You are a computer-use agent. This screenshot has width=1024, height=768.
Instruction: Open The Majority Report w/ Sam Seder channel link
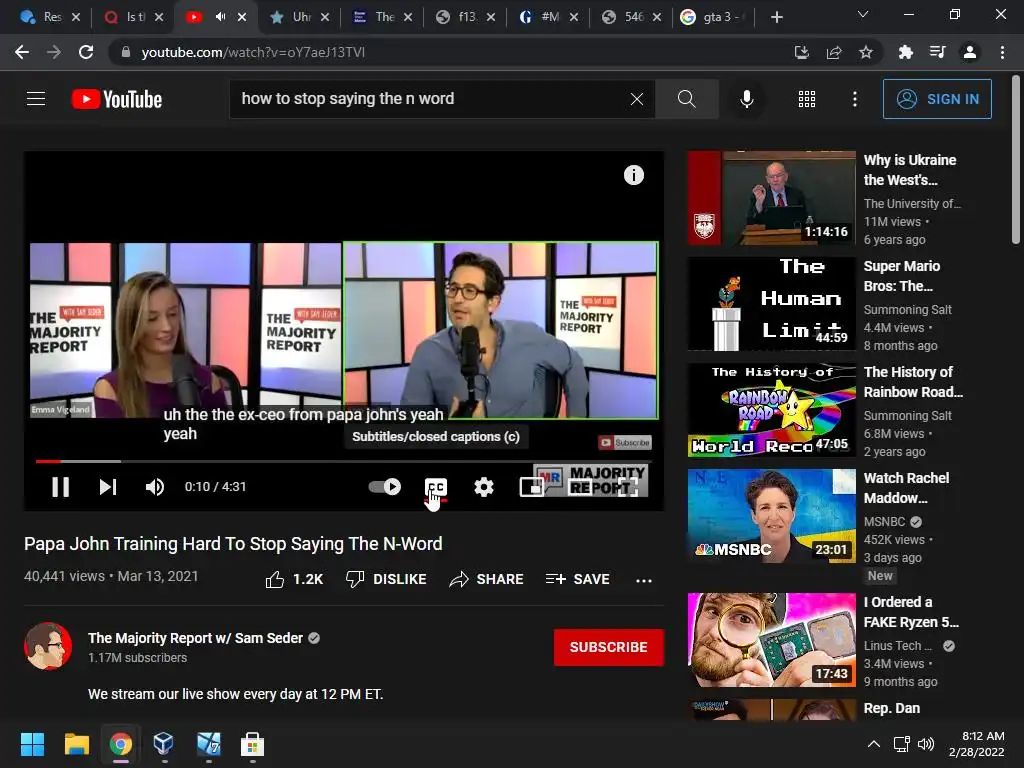(x=195, y=638)
